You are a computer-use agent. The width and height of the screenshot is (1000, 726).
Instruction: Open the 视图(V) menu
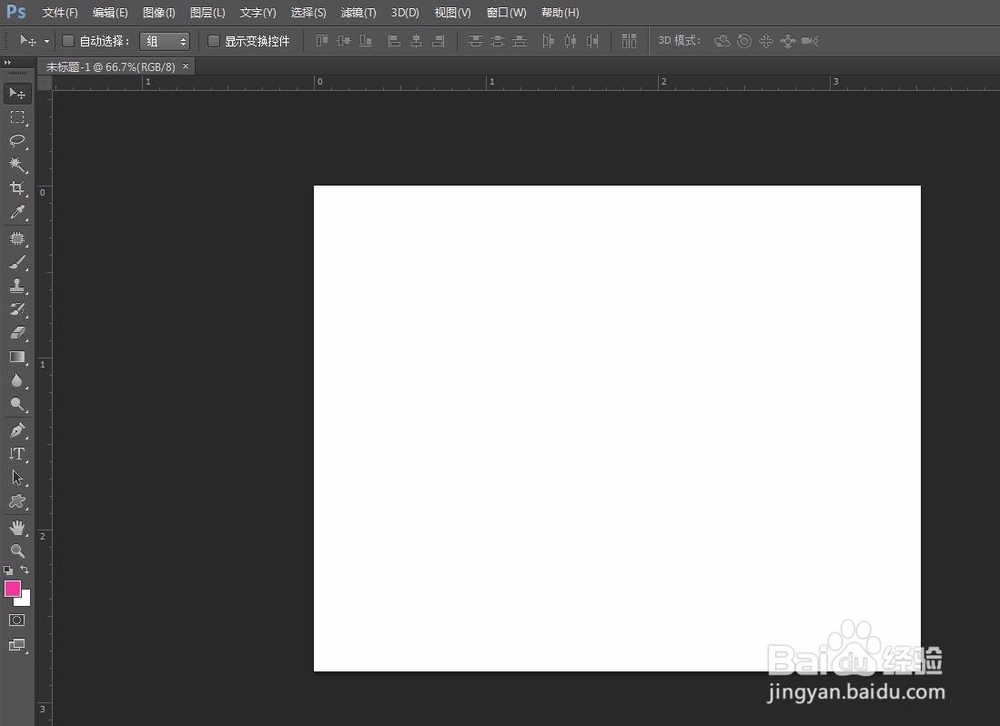[x=453, y=13]
